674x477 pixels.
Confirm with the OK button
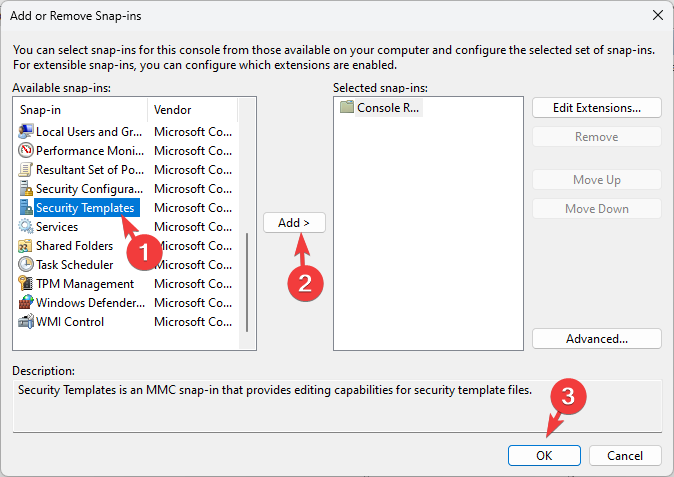(544, 455)
